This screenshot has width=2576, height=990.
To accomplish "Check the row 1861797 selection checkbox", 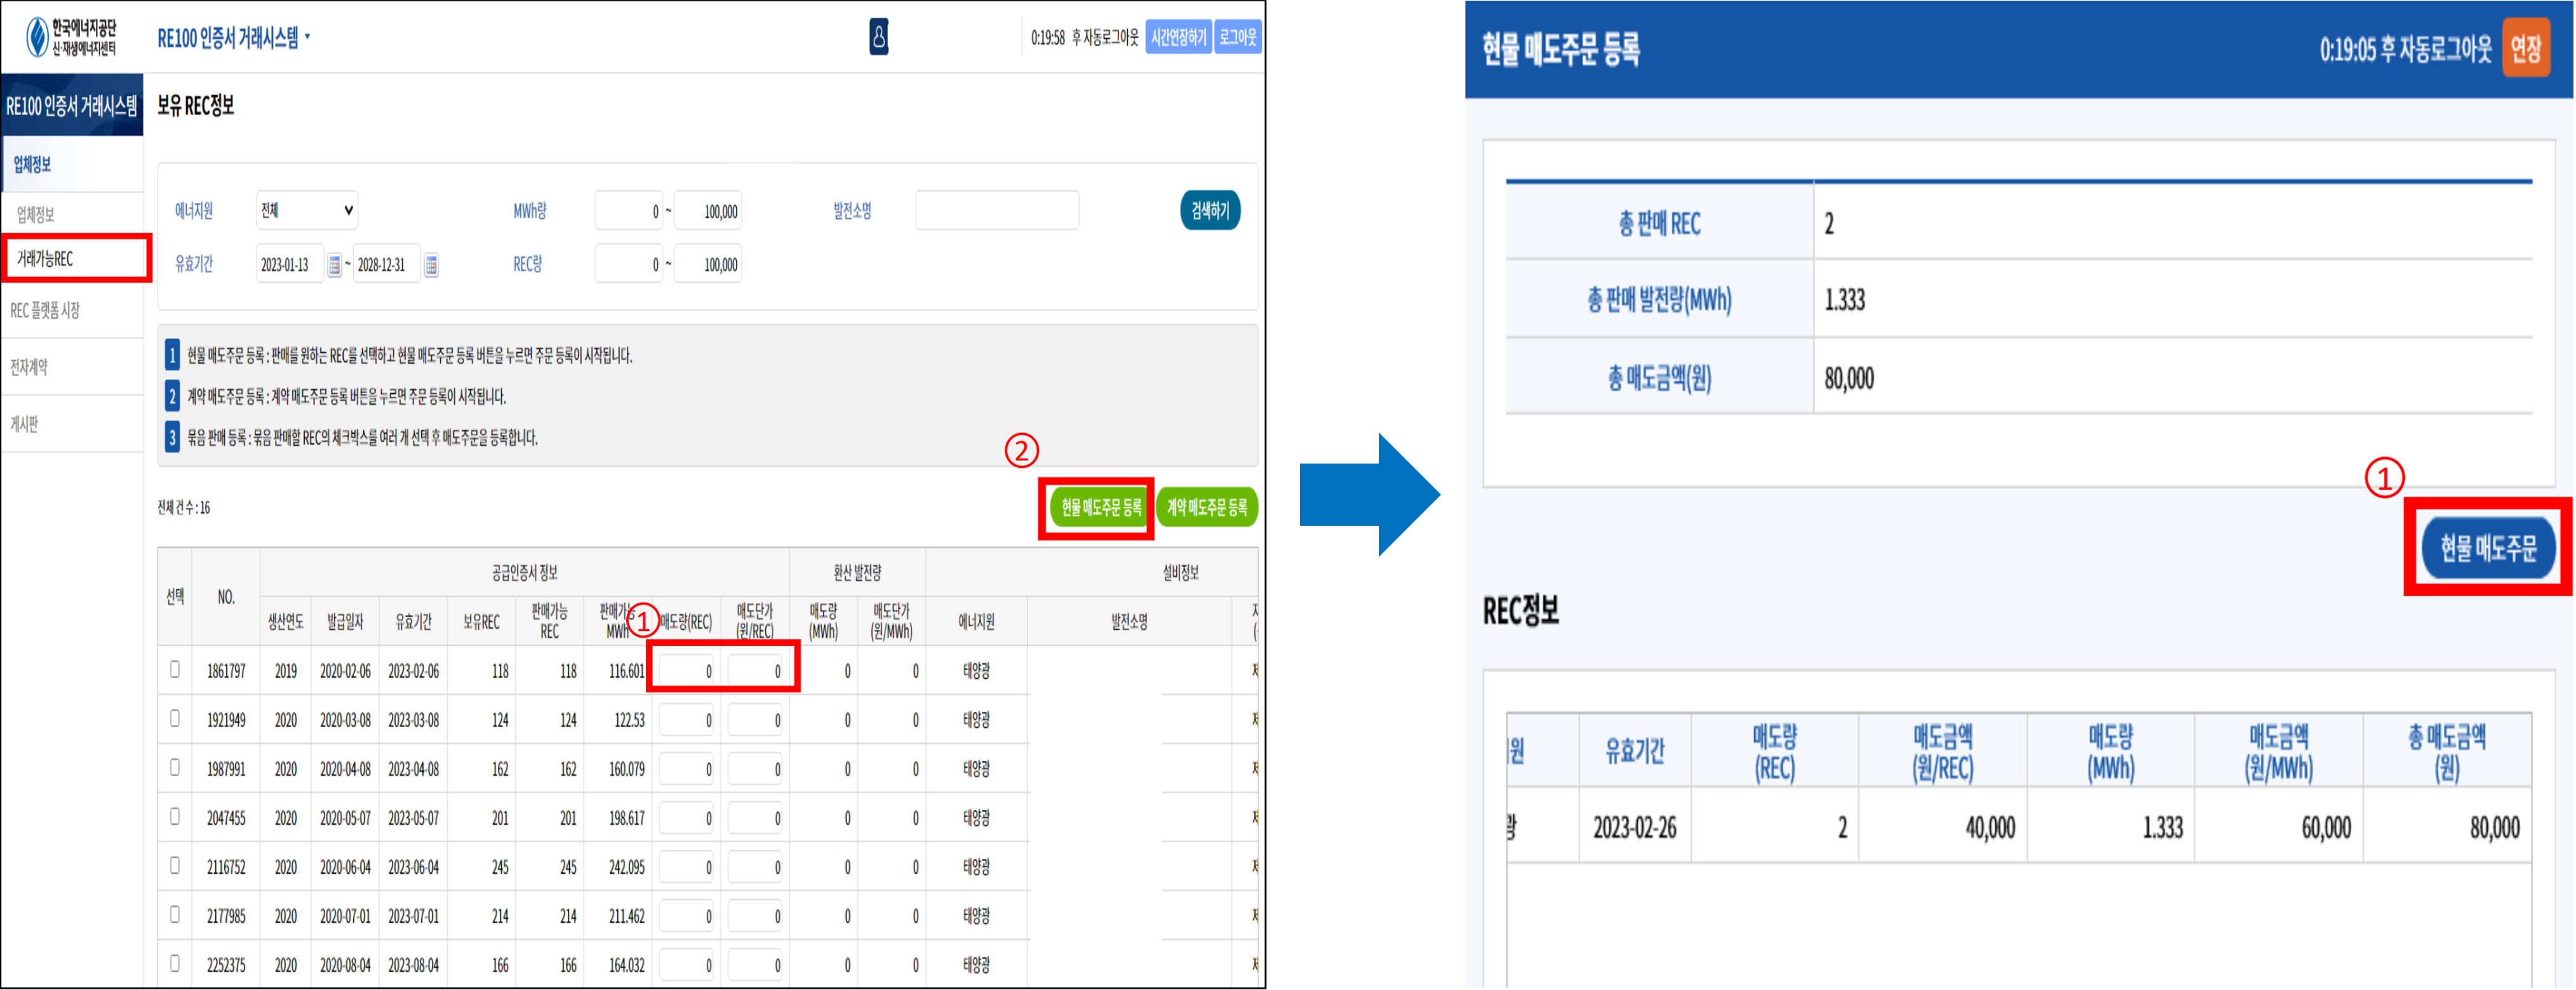I will coord(175,669).
